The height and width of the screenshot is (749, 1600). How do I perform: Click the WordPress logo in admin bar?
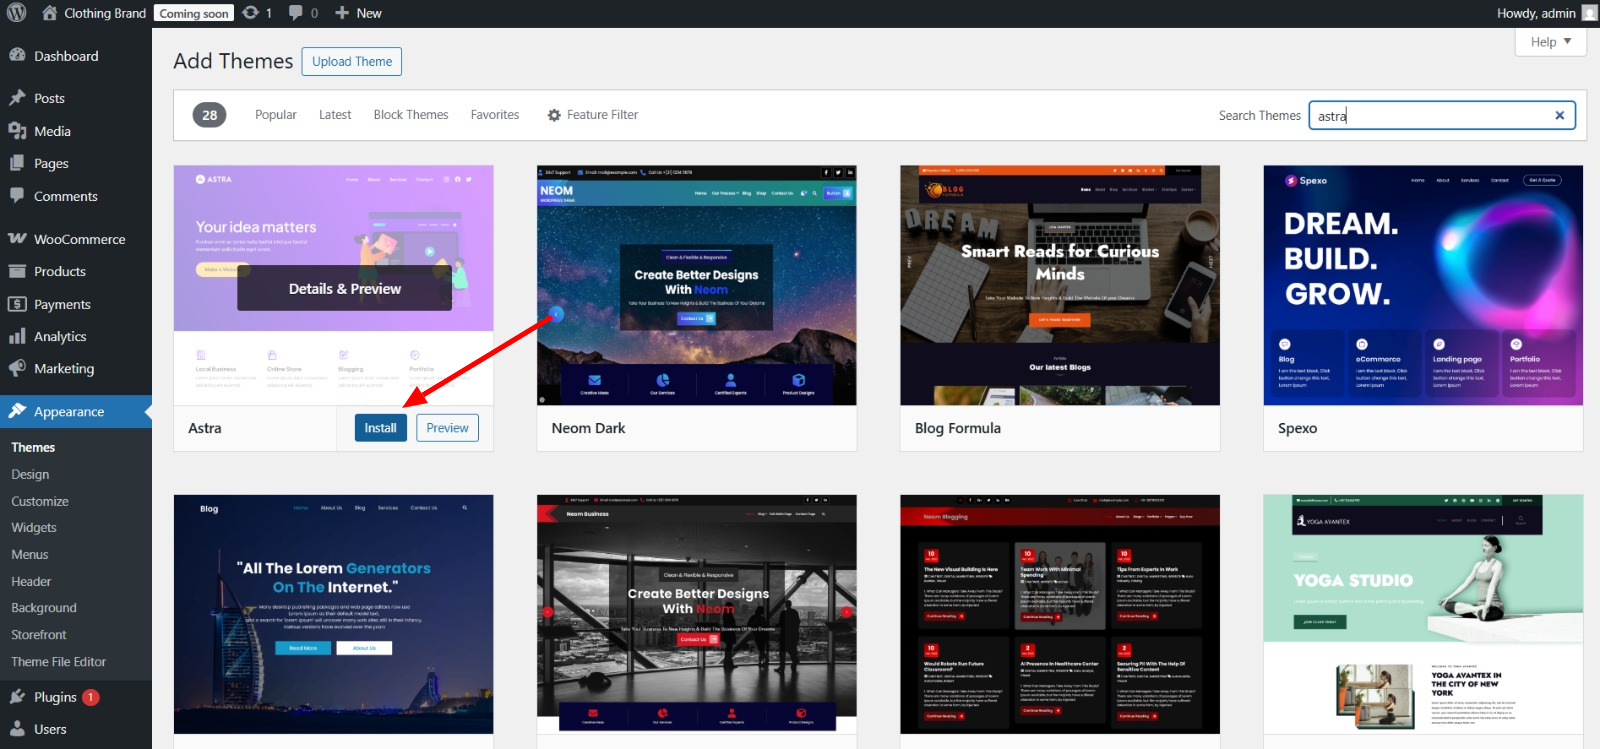point(16,13)
